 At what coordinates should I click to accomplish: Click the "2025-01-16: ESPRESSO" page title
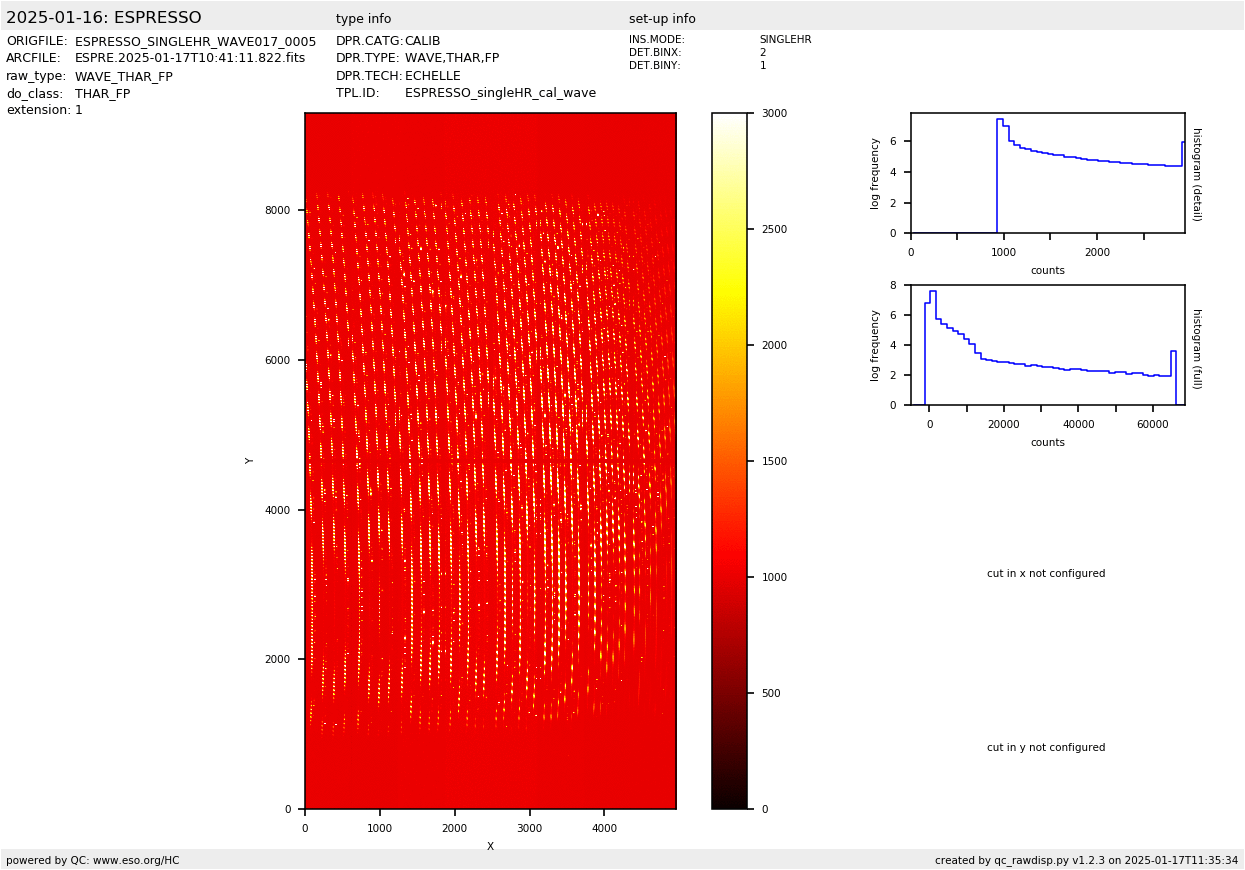click(104, 18)
